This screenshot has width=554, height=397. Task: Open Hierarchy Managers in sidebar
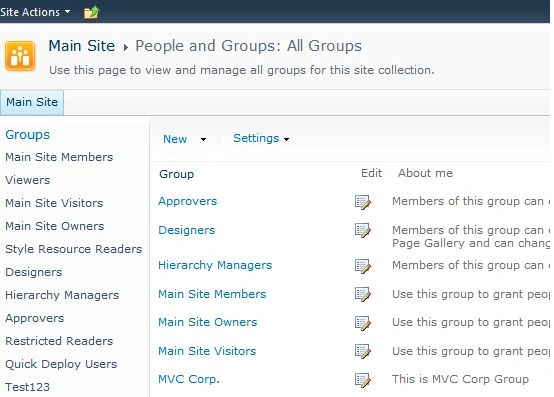[62, 295]
